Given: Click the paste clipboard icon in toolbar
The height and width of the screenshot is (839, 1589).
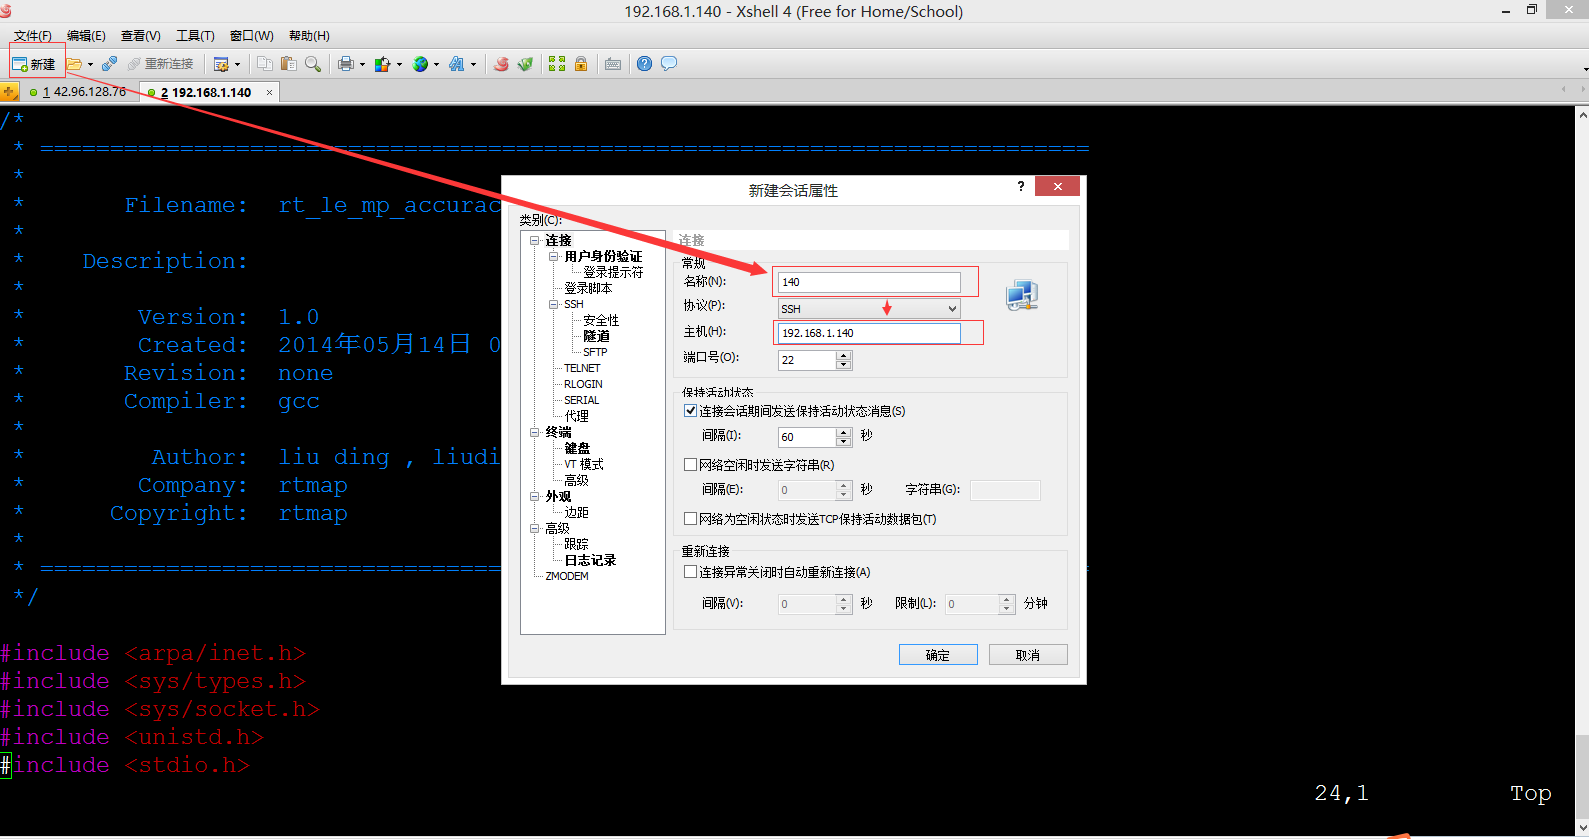Looking at the screenshot, I should pos(289,64).
